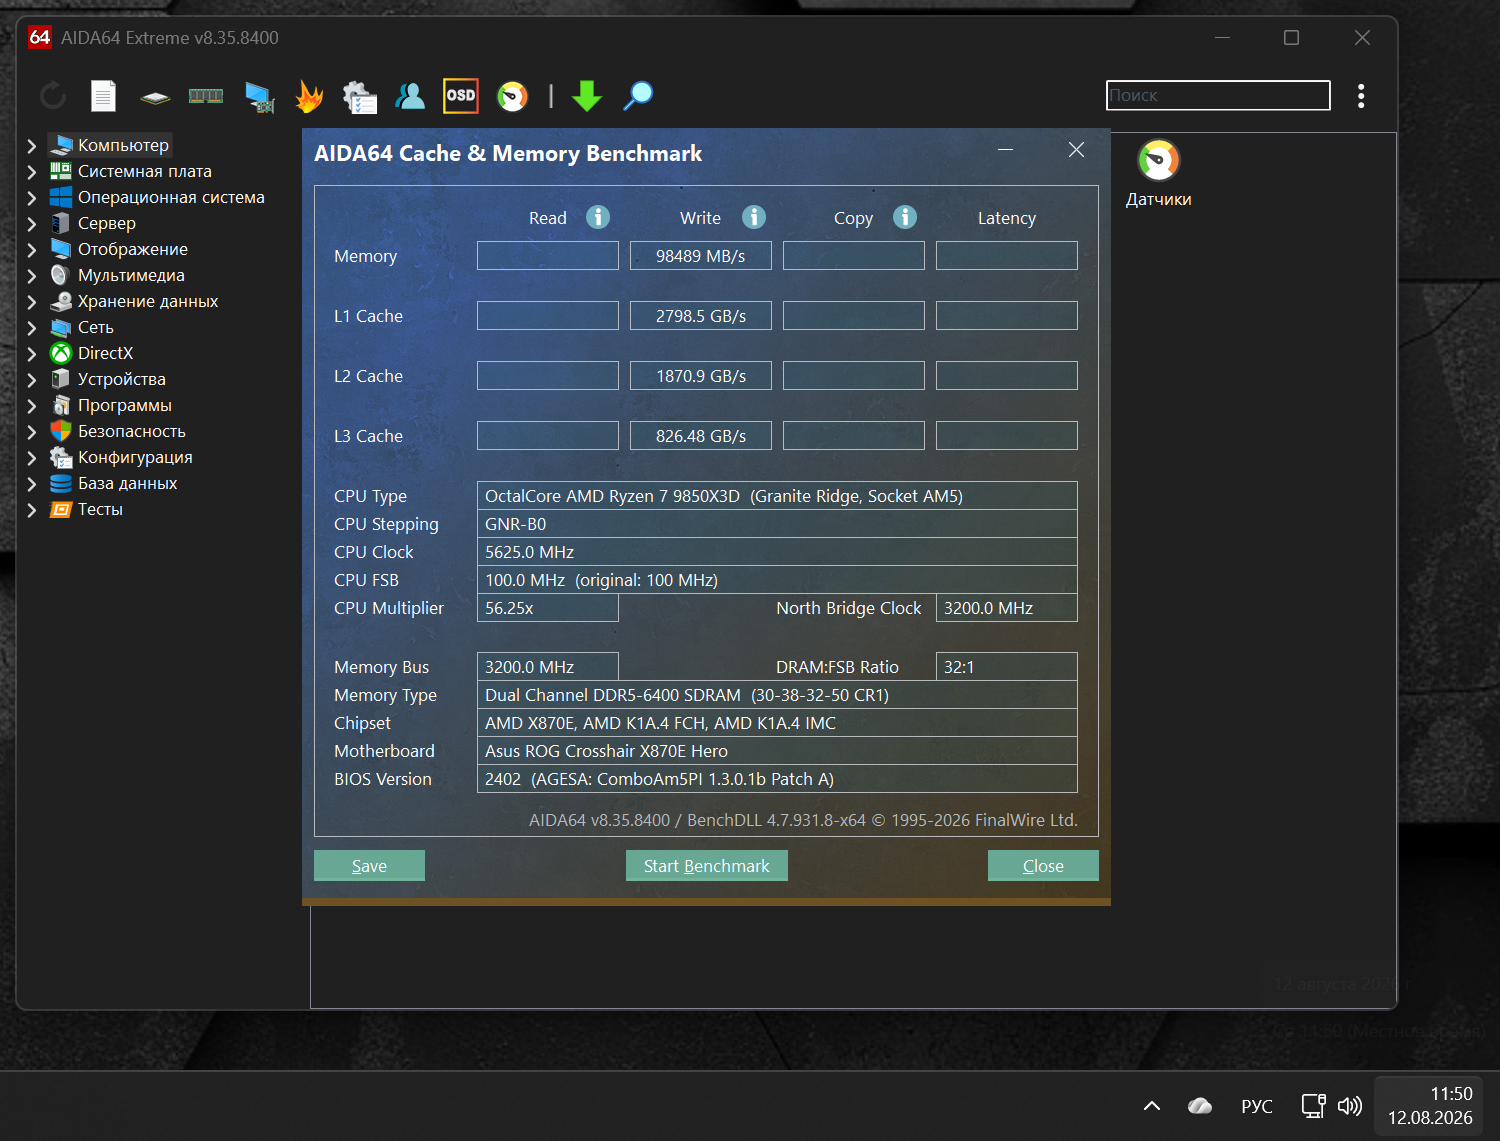1500x1141 pixels.
Task: Click the Motherboard value Asus ROG Crosshair
Action: click(777, 751)
